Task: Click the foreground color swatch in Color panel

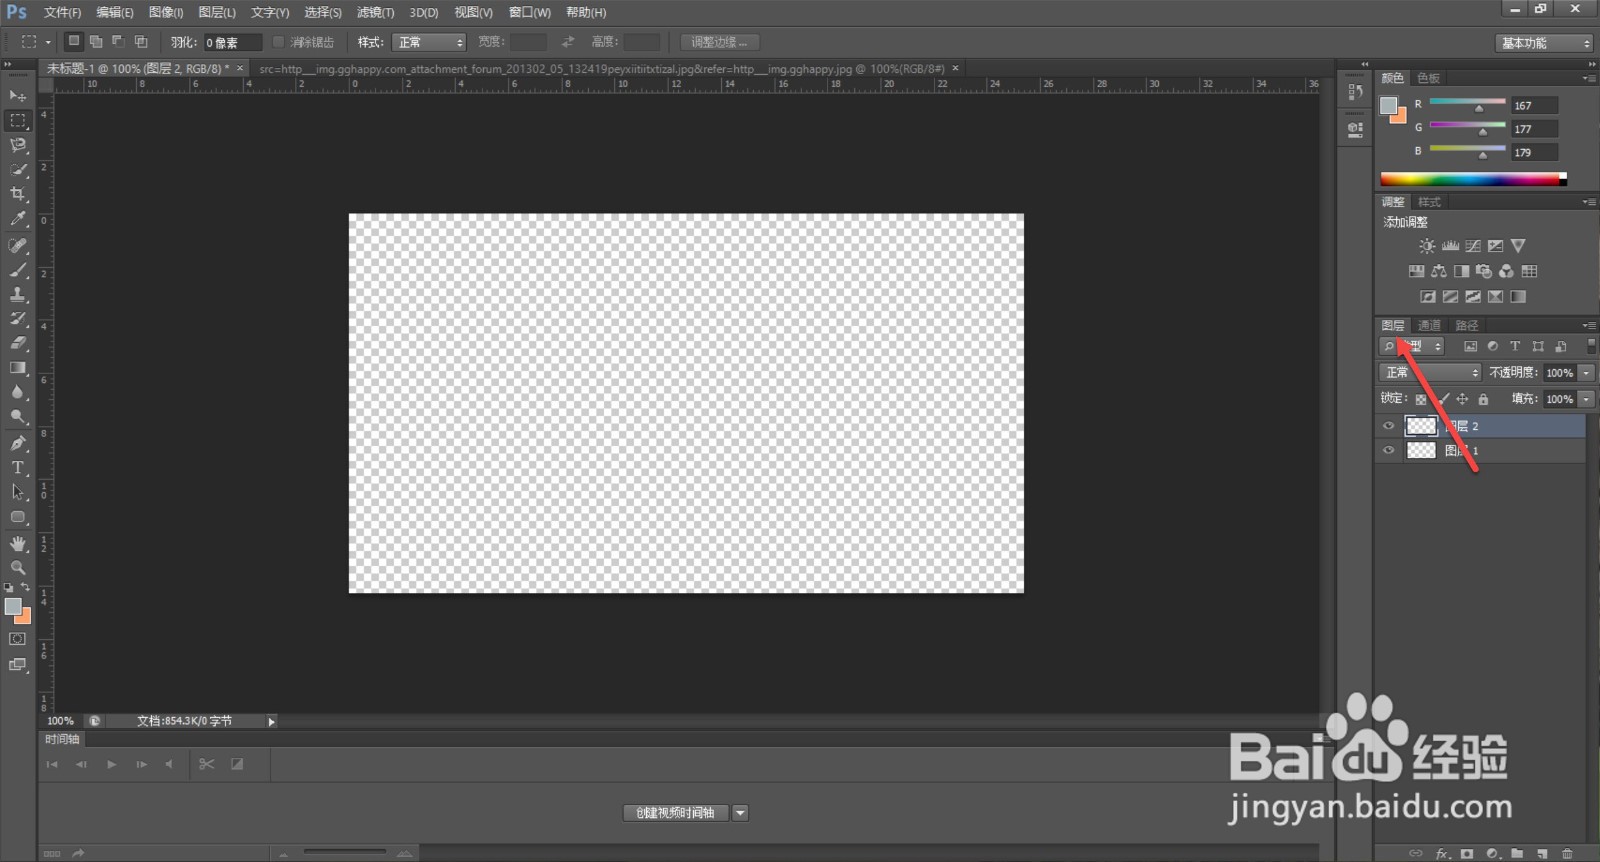Action: click(1388, 106)
